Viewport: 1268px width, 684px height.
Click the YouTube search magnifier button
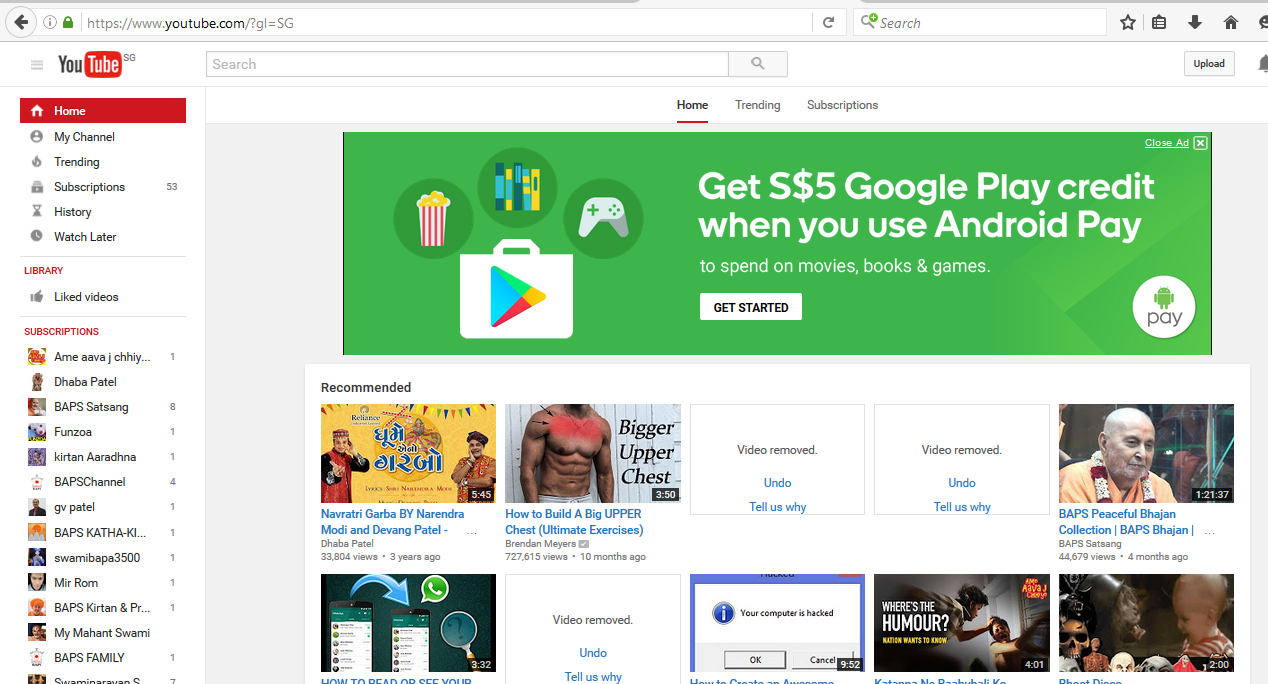758,64
